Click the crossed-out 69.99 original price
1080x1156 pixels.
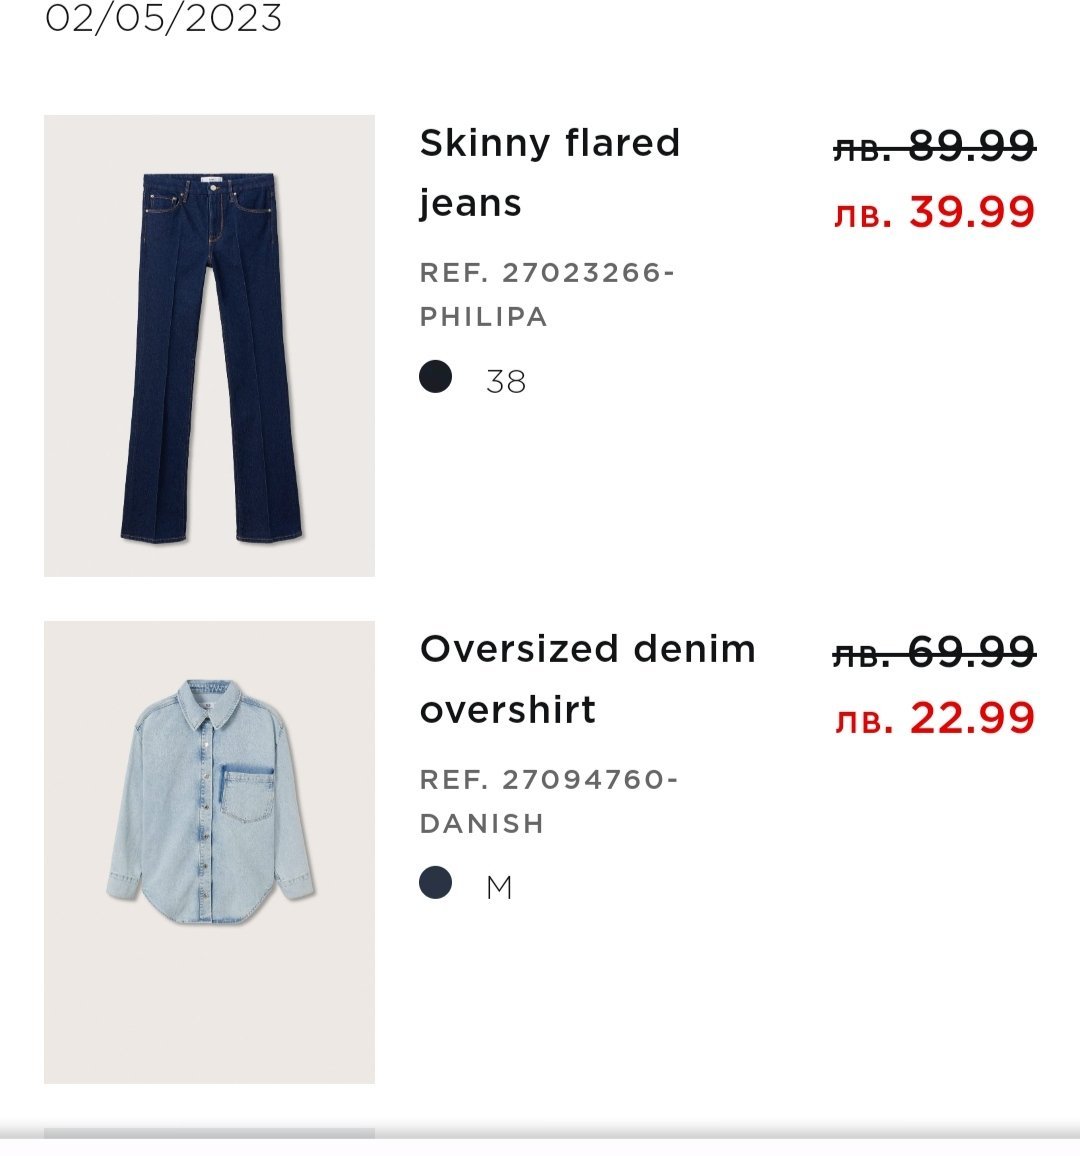pyautogui.click(x=934, y=653)
